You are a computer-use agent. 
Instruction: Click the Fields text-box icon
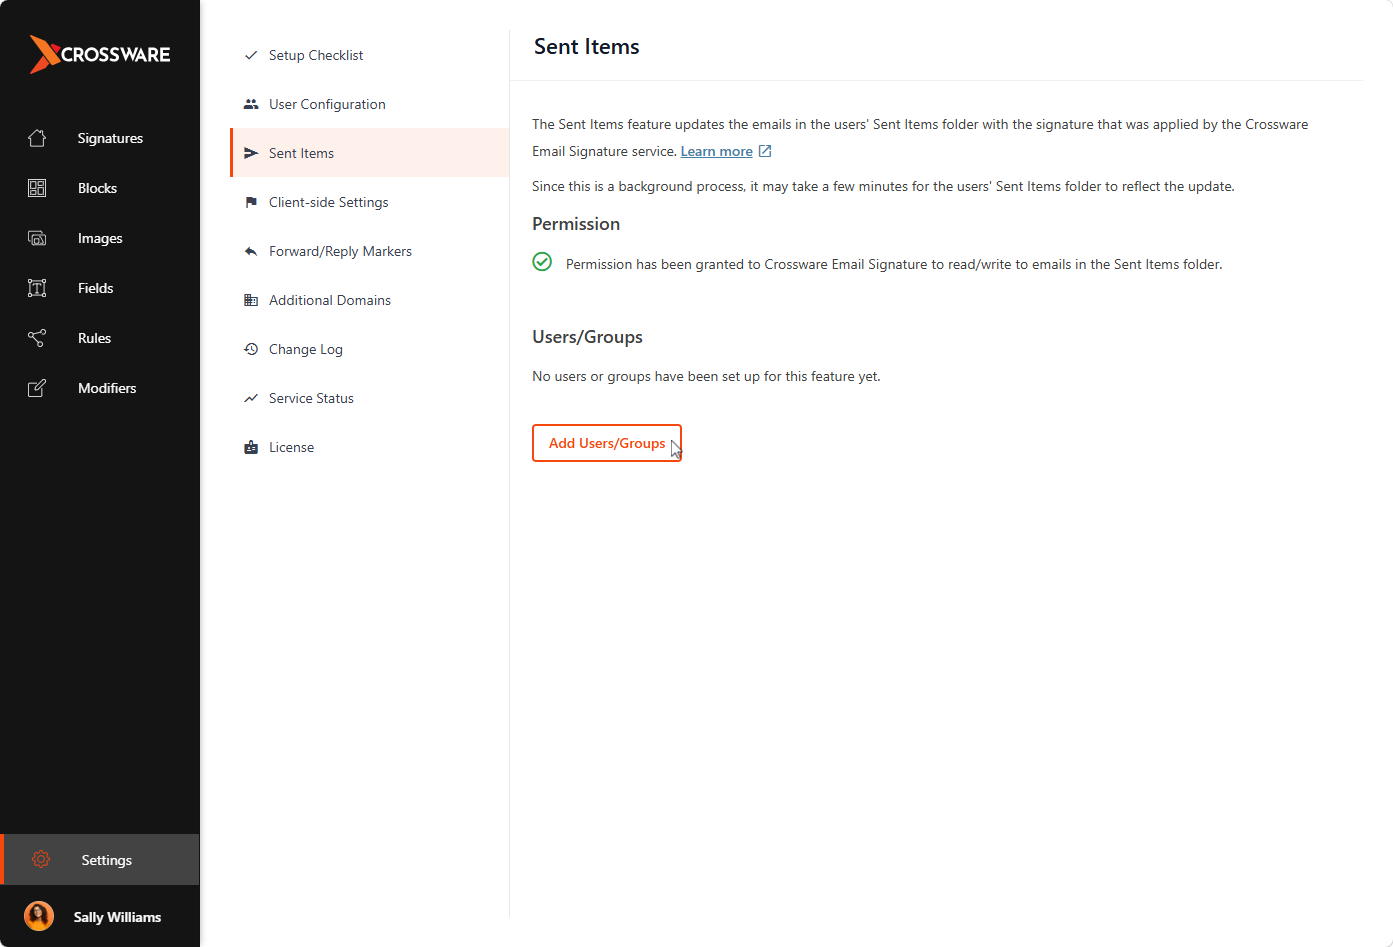tap(37, 288)
